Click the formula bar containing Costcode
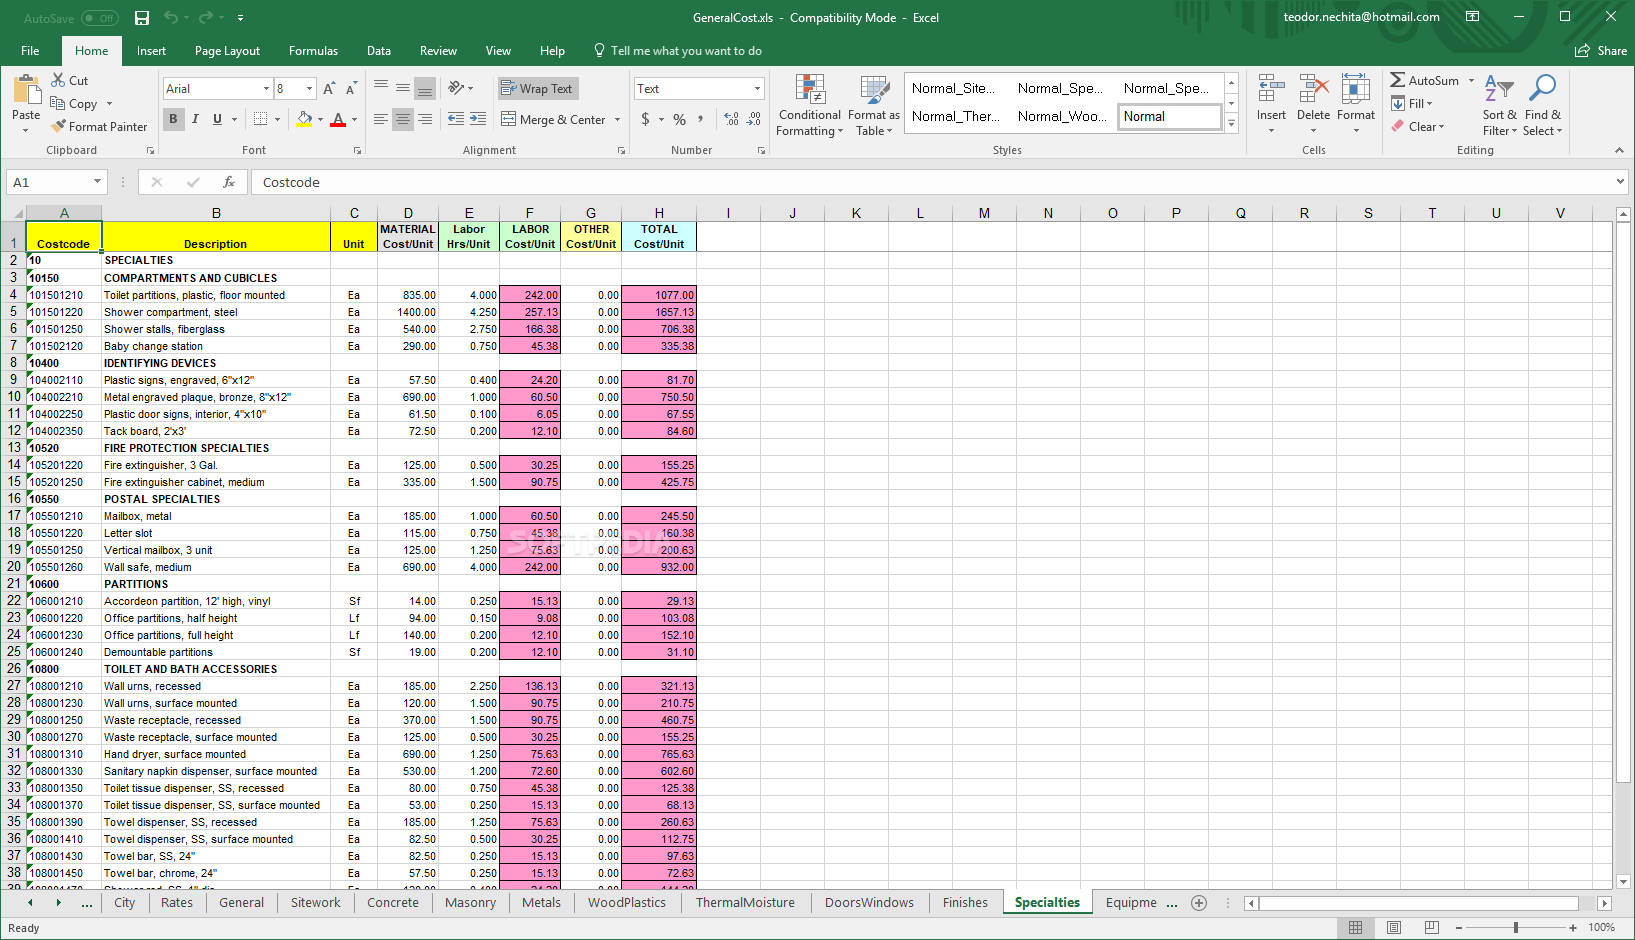The image size is (1635, 940). 930,182
